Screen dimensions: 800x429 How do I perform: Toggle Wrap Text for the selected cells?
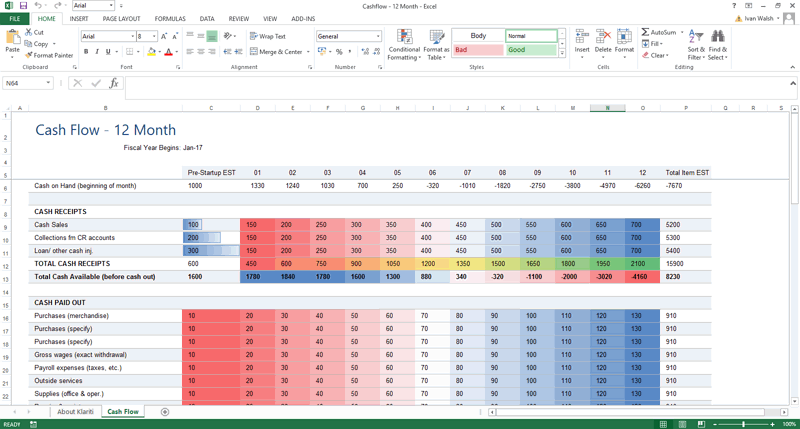point(267,36)
